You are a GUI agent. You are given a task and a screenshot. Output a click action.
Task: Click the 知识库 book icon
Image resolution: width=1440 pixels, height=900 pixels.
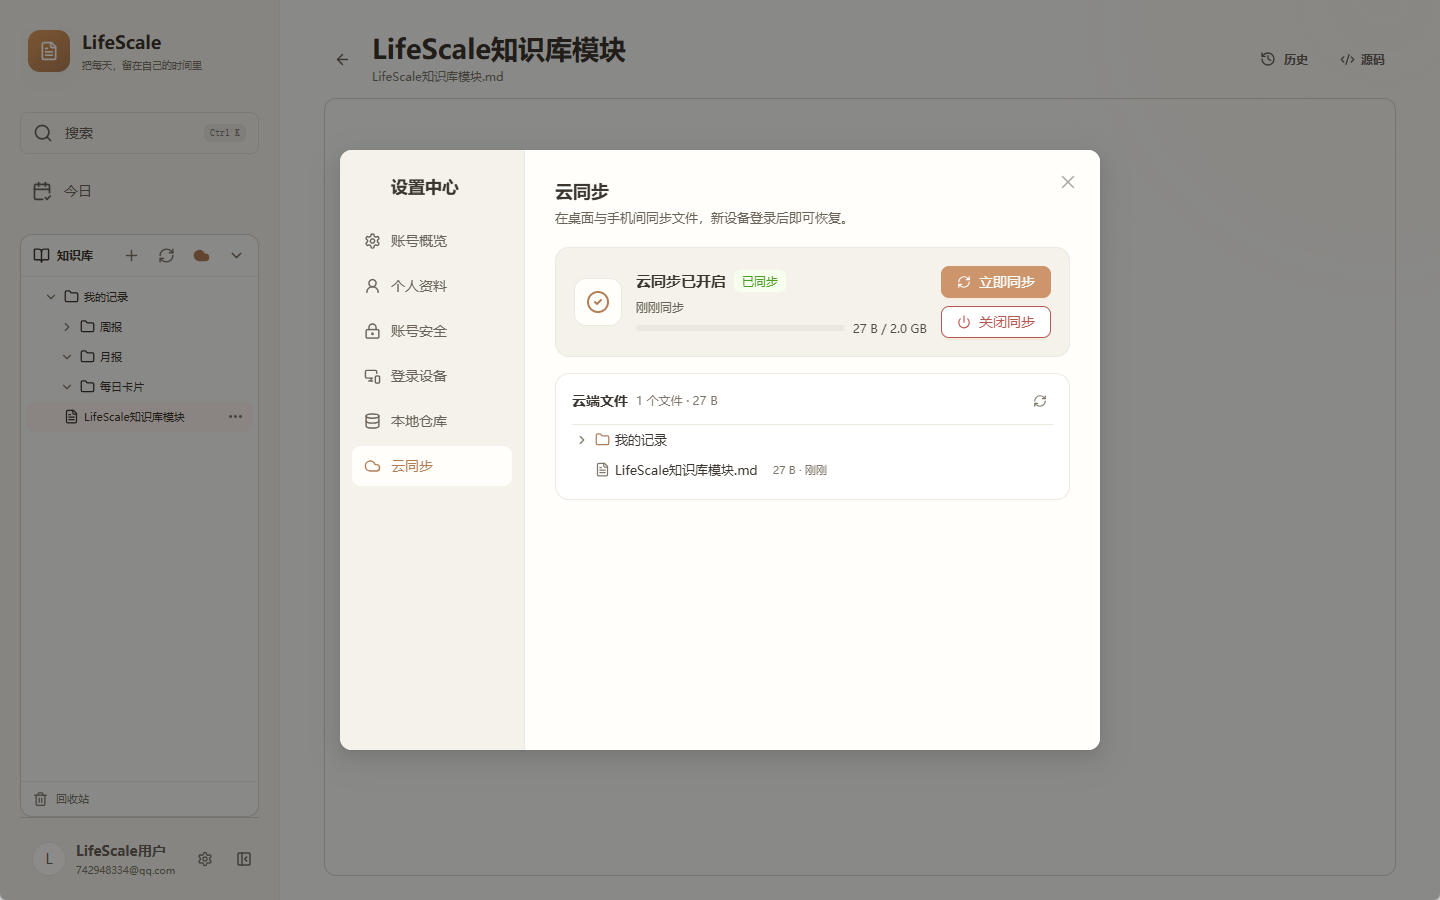coord(41,255)
